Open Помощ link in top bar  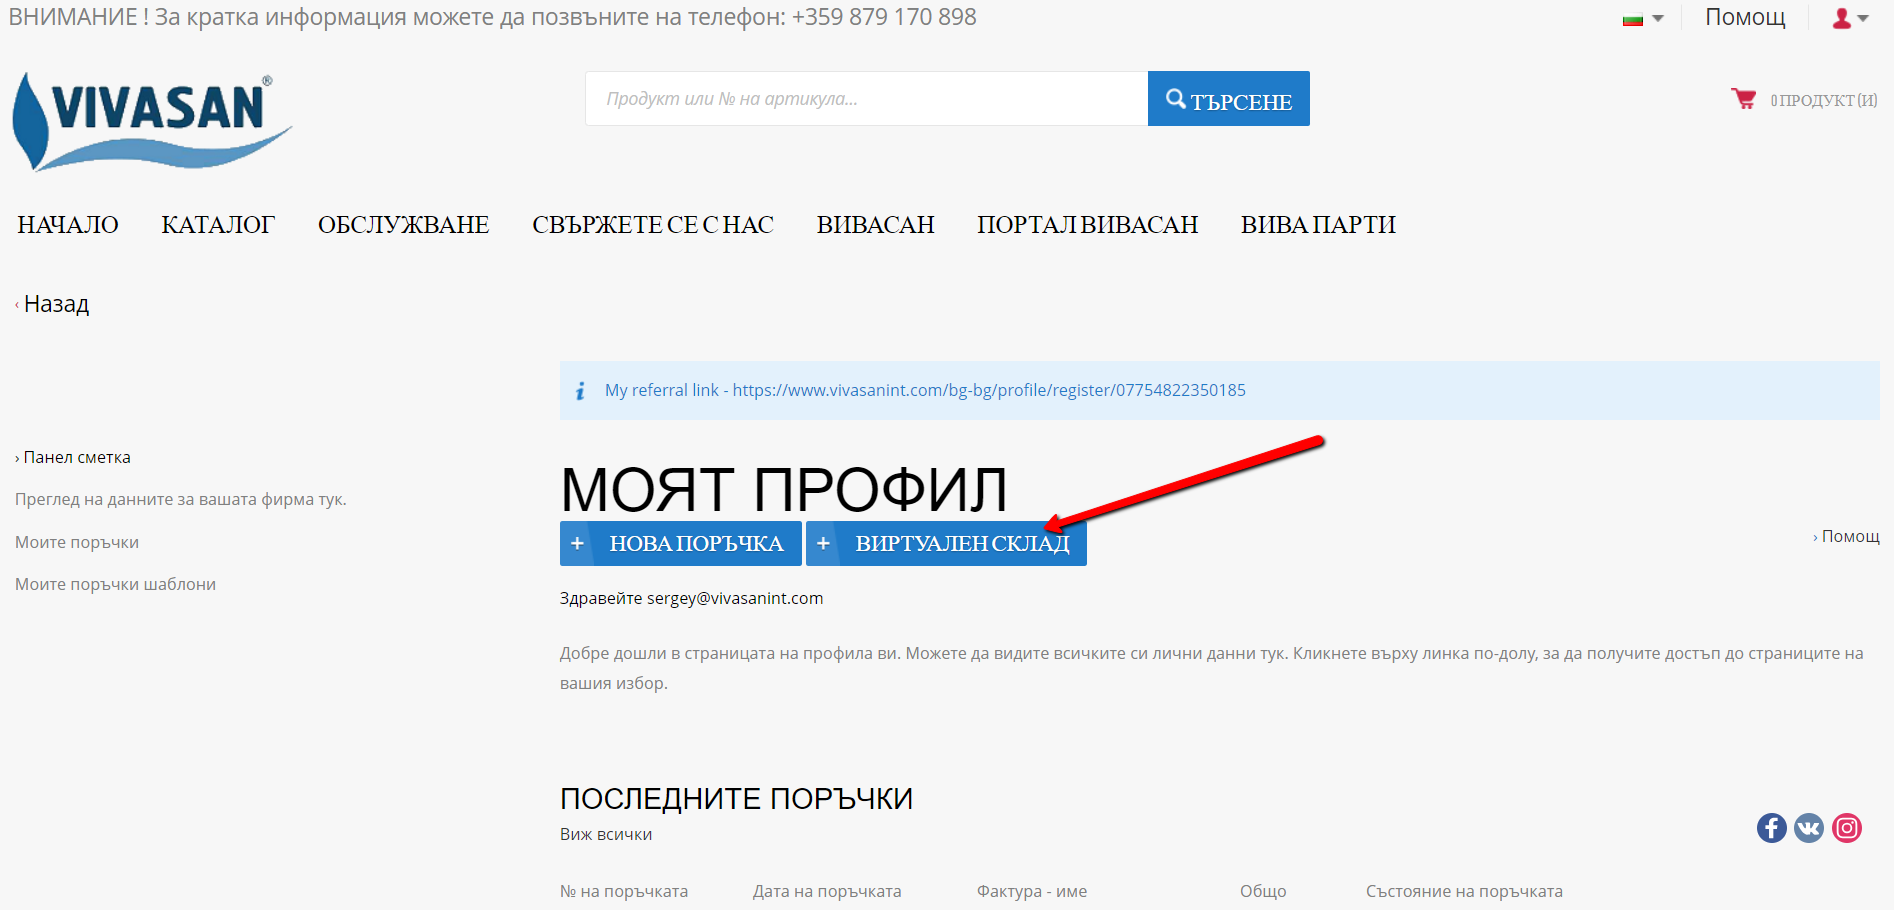pyautogui.click(x=1745, y=17)
